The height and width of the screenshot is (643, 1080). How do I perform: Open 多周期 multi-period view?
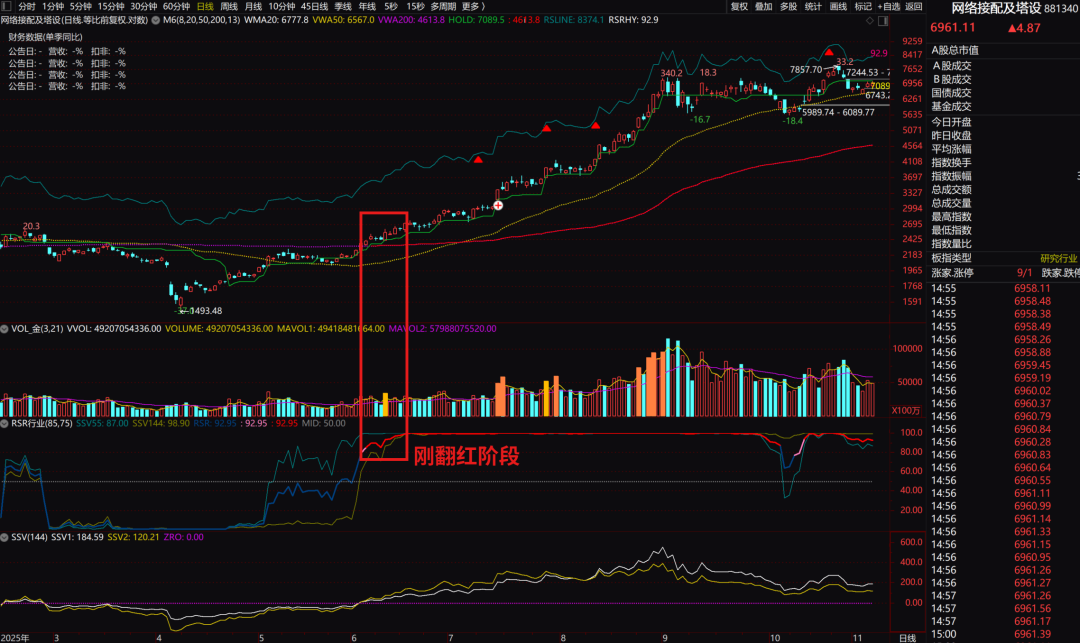(444, 6)
